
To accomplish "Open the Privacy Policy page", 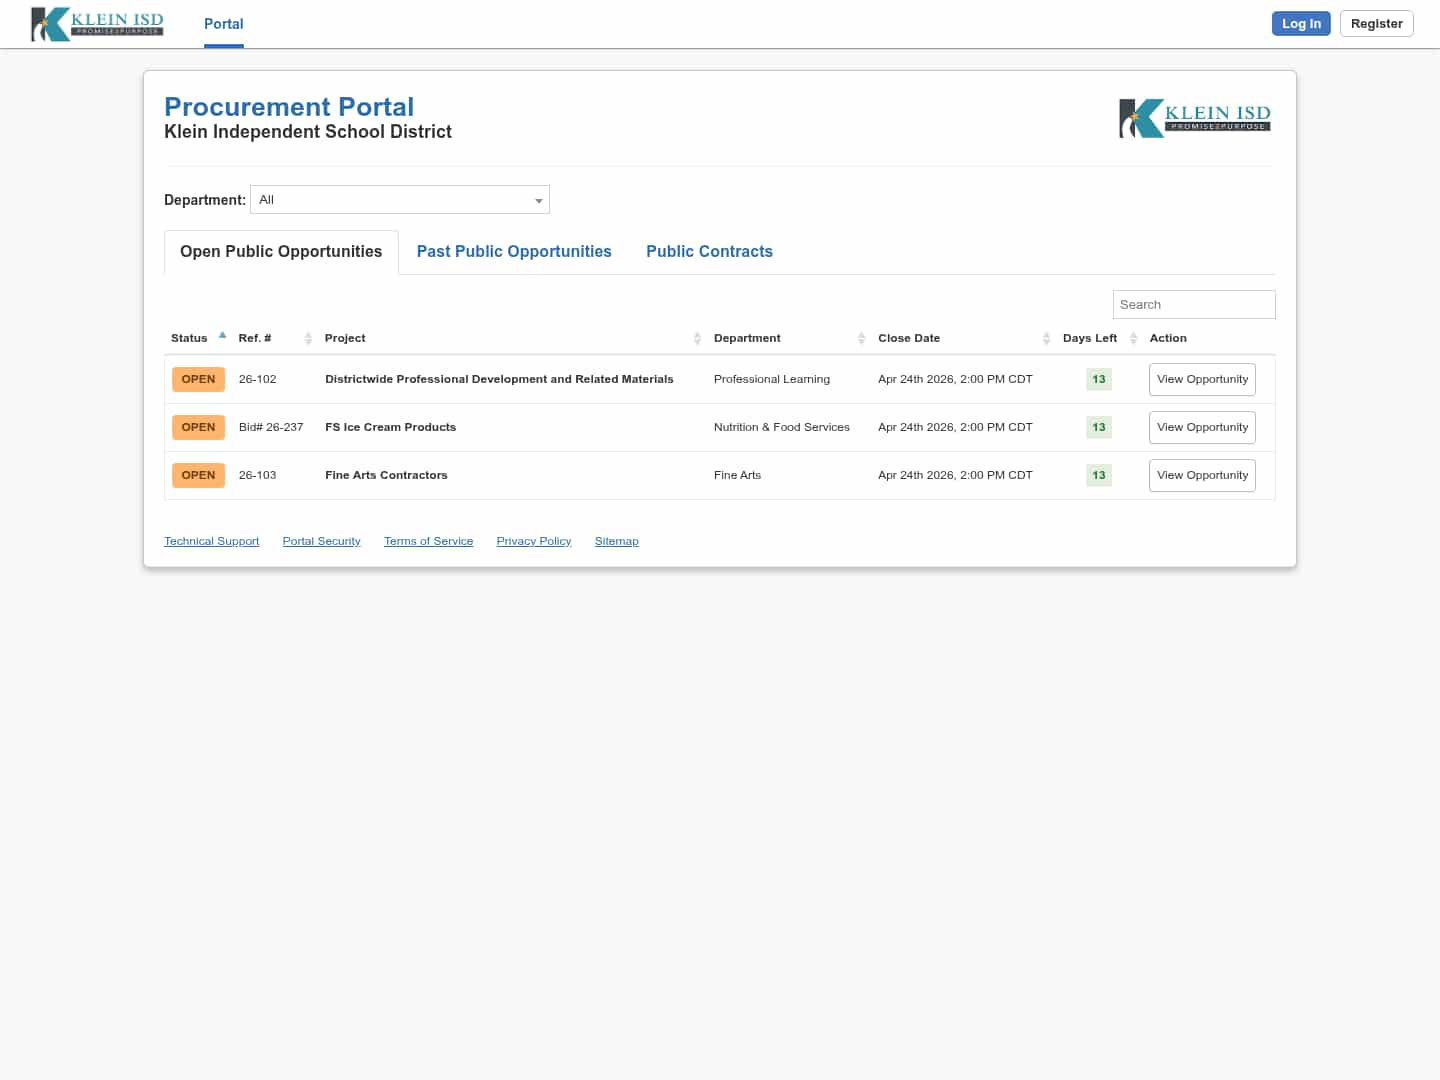I will point(533,541).
